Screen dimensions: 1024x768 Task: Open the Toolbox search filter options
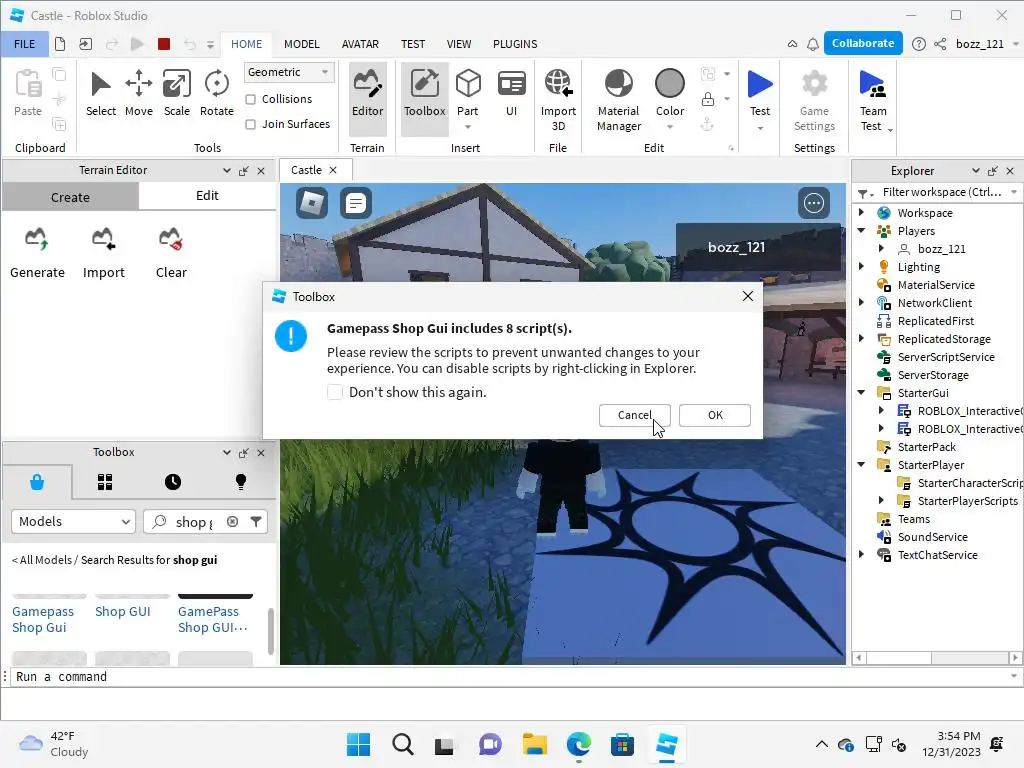point(256,521)
